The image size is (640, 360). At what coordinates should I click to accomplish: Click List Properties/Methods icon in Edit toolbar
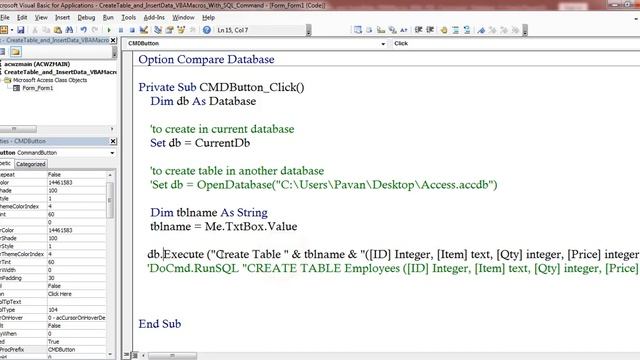coord(358,30)
